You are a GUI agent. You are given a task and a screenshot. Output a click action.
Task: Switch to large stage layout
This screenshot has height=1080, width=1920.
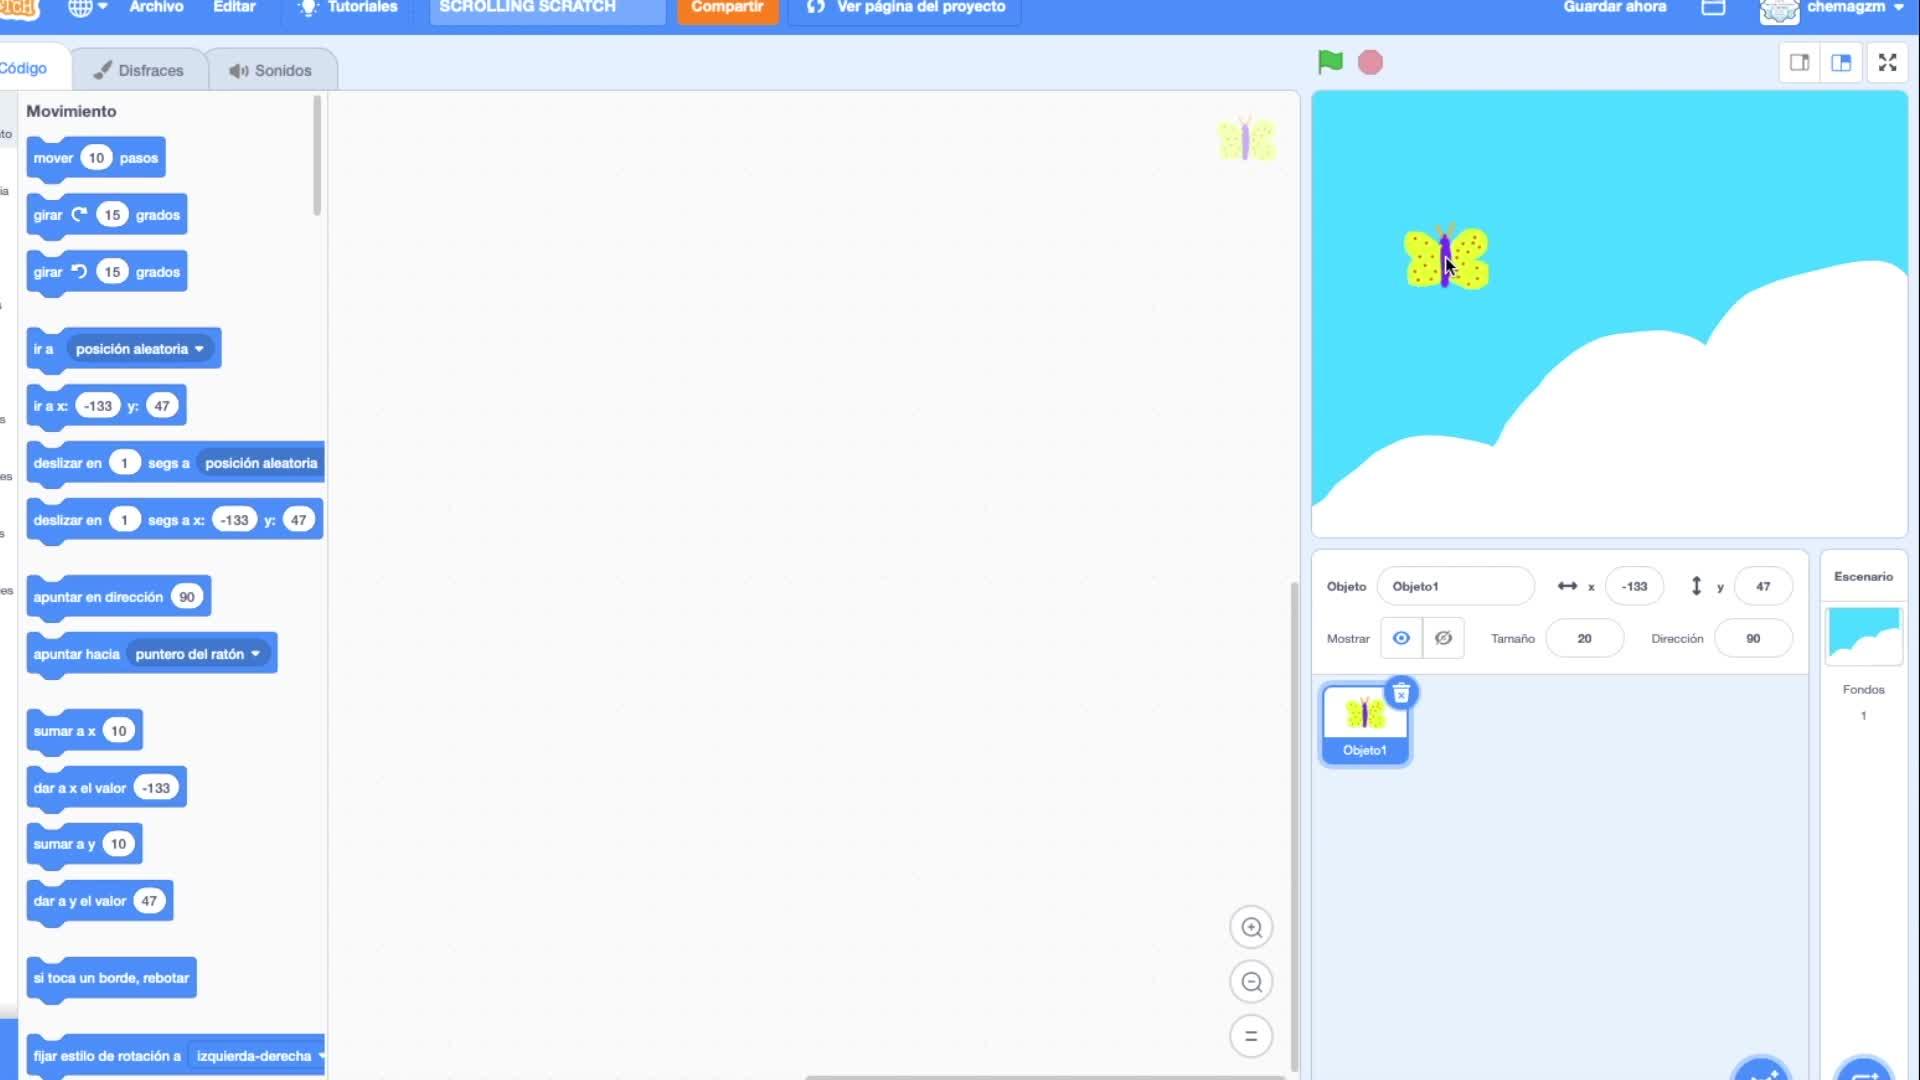pos(1841,63)
